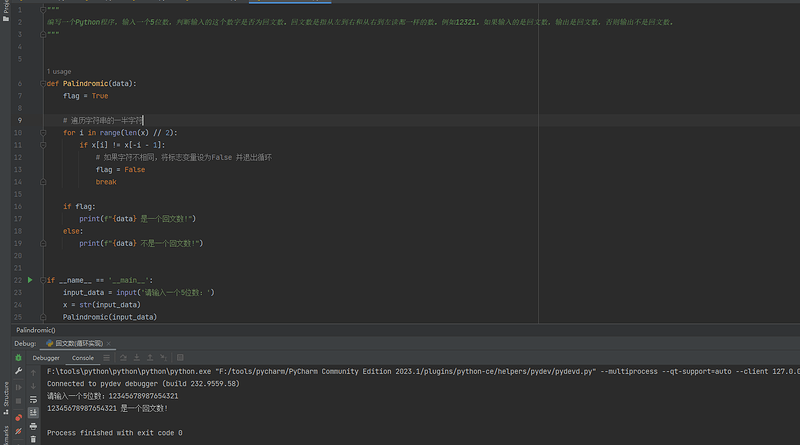Click the Down the Stack Trace arrow
Screen dimensions: 800x445
tap(33, 386)
